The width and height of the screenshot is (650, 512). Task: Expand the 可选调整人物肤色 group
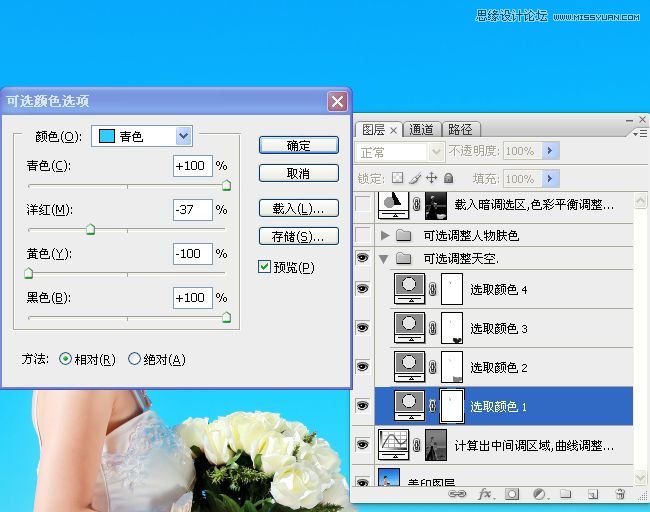coord(385,235)
